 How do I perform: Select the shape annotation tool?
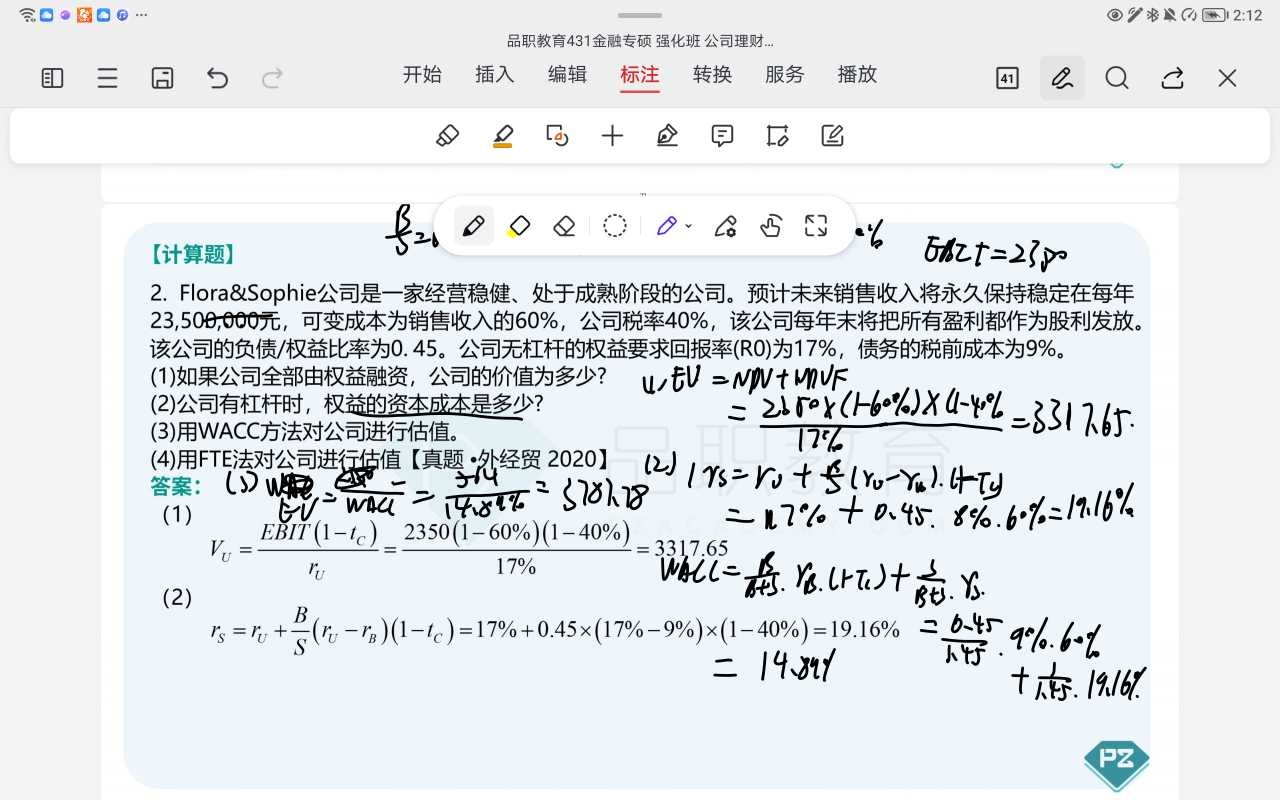pyautogui.click(x=557, y=136)
